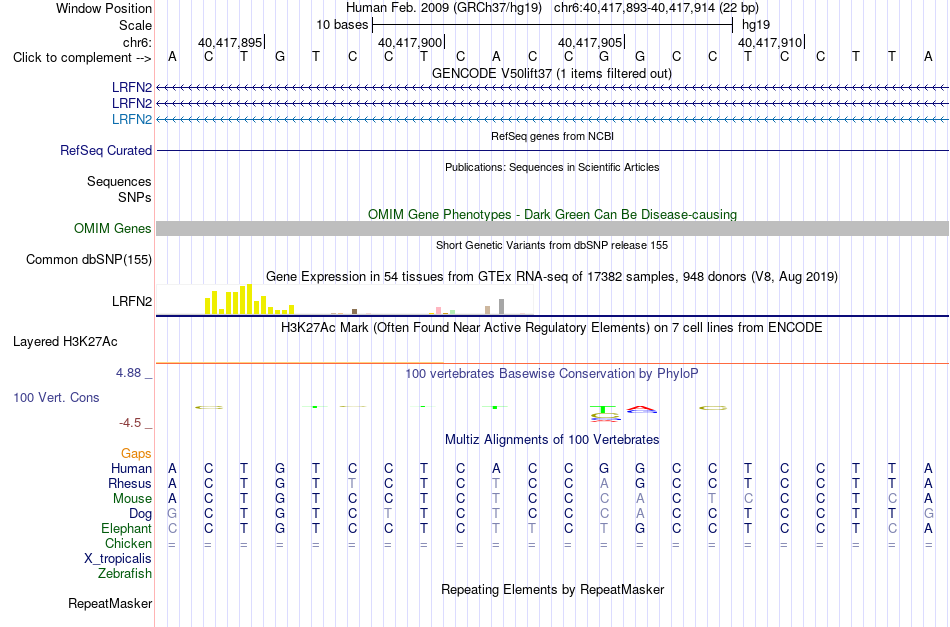Image resolution: width=950 pixels, height=627 pixels.
Task: Click the red A conservation logo letter
Action: pyautogui.click(x=642, y=408)
